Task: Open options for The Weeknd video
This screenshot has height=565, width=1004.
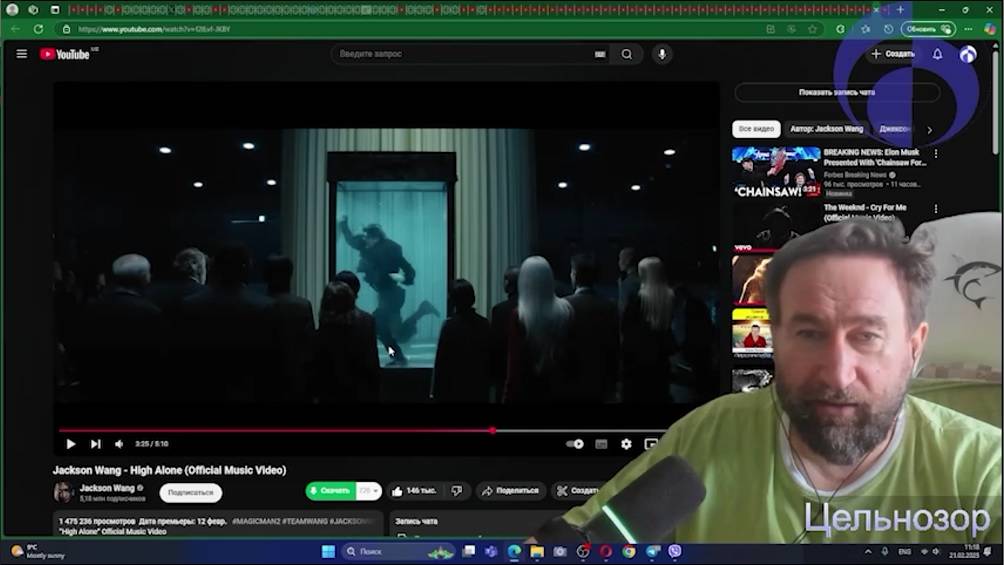Action: 935,209
